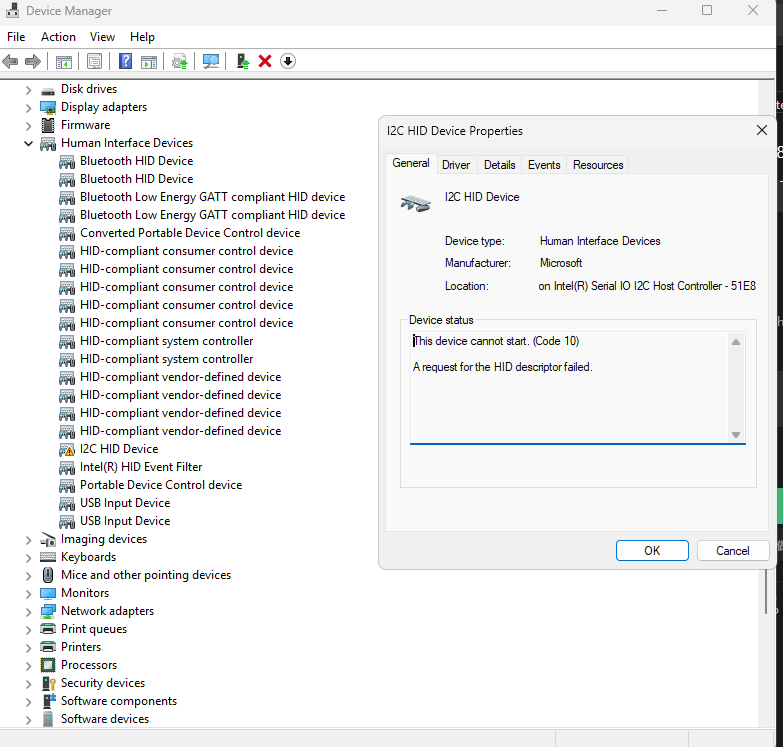Toggle the Show/Hide Action Pane toolbar icon

pos(149,61)
